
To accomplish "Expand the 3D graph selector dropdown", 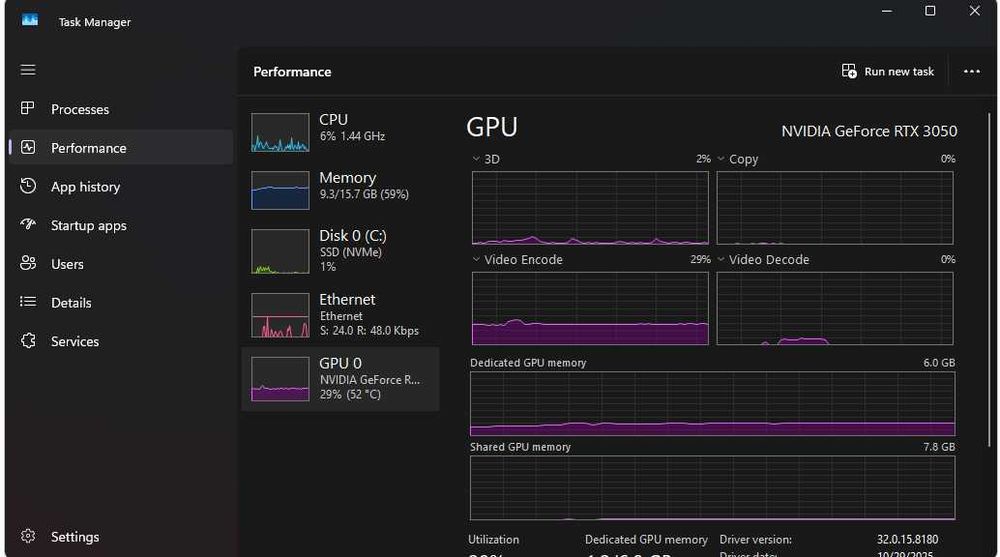I will coord(476,159).
